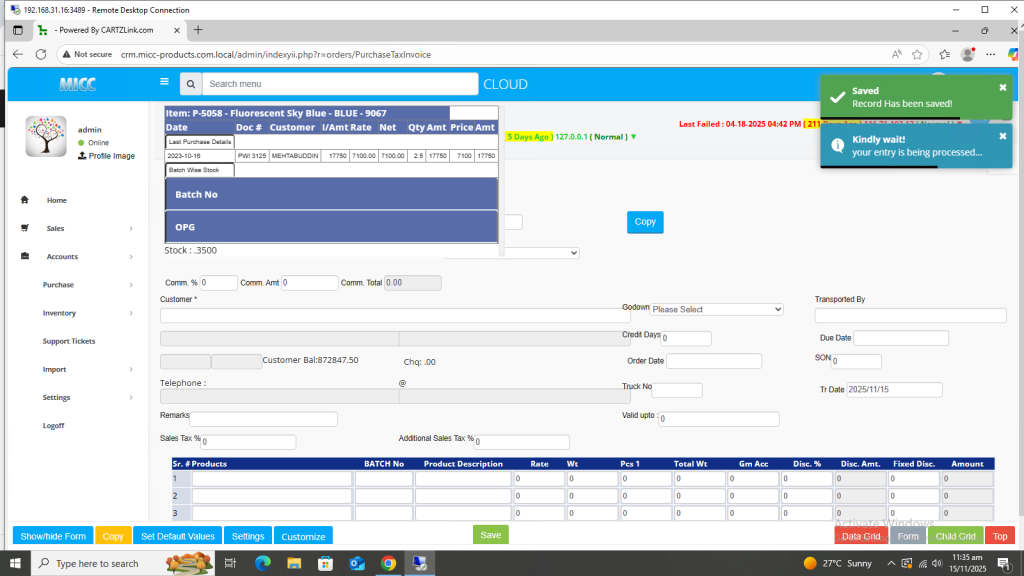Click the search magnifier icon
Viewport: 1024px width, 576px height.
pos(191,84)
